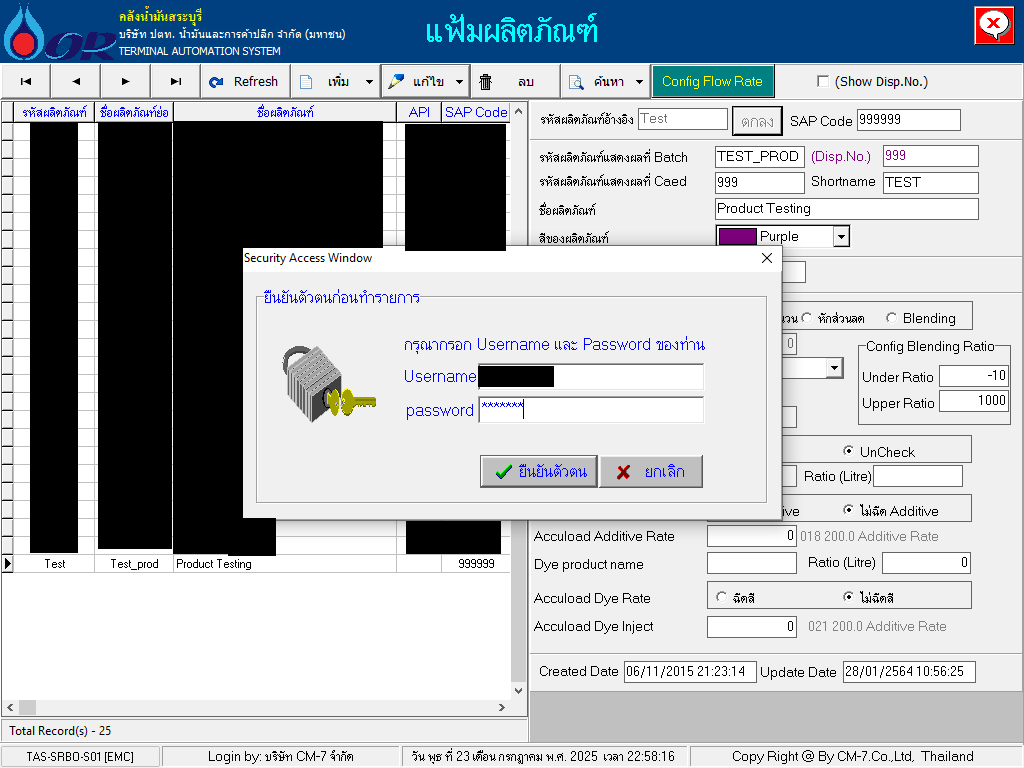Click the padlock and key image
1024x768 pixels.
coord(324,383)
